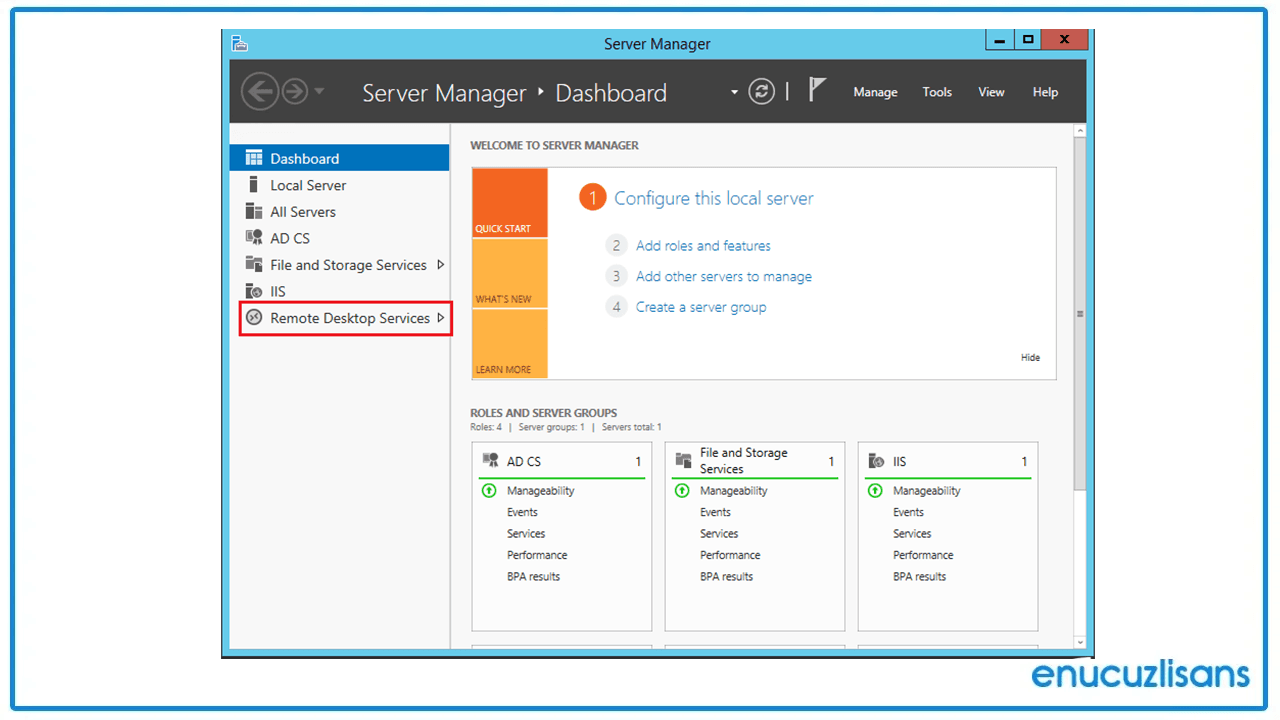Screen dimensions: 1280x720
Task: Select File and Storage Services in sidebar
Action: (x=339, y=265)
